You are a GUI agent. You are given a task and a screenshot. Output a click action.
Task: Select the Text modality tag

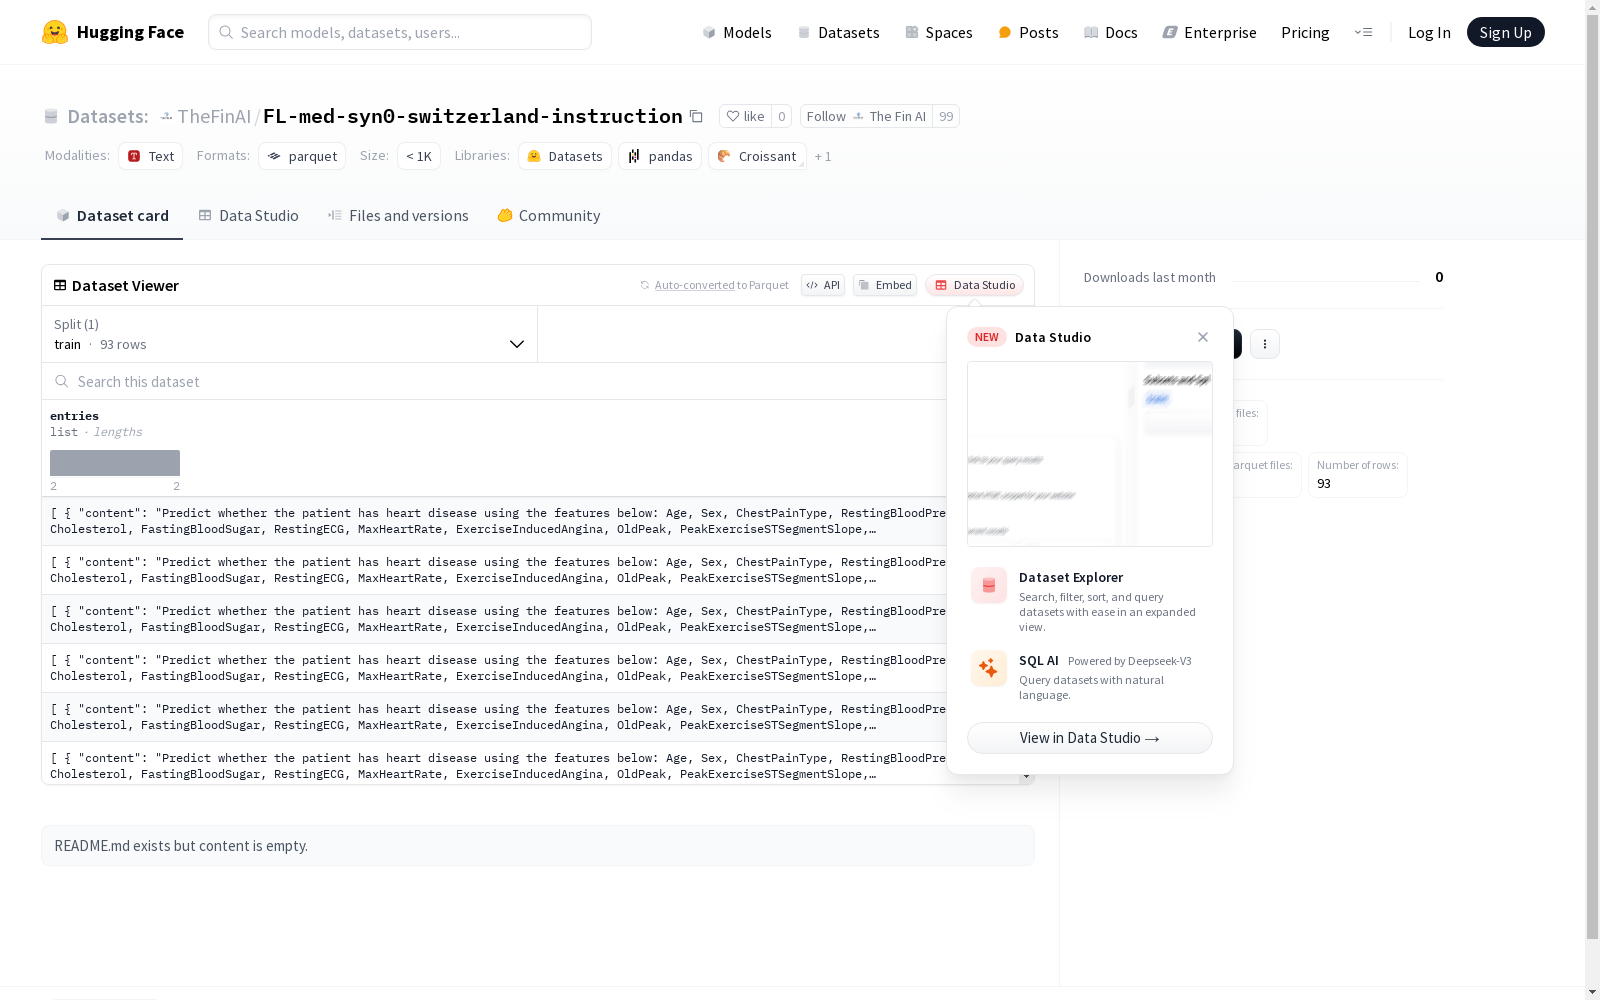(151, 156)
